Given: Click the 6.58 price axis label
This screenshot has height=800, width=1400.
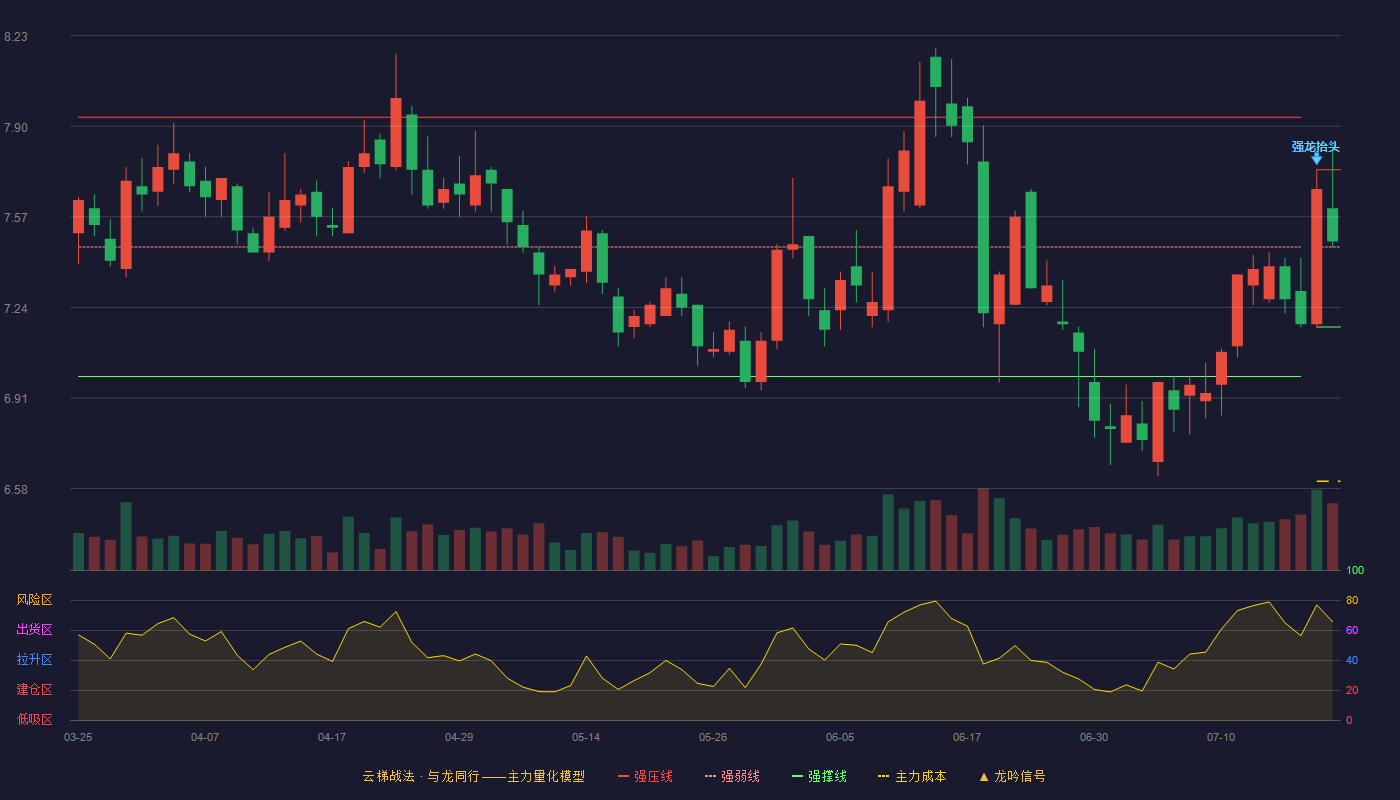Looking at the screenshot, I should (16, 490).
